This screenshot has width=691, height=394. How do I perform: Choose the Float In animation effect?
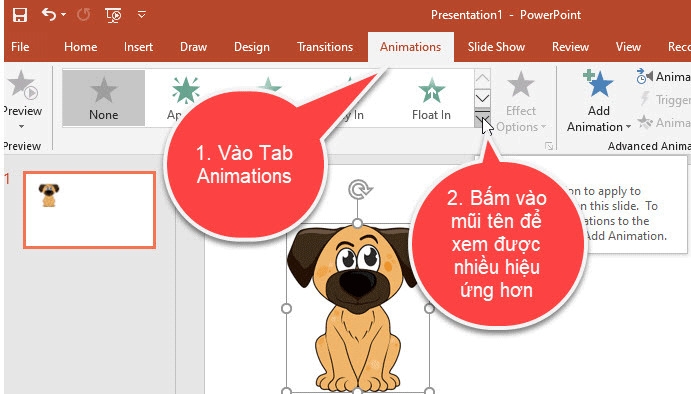tap(431, 98)
